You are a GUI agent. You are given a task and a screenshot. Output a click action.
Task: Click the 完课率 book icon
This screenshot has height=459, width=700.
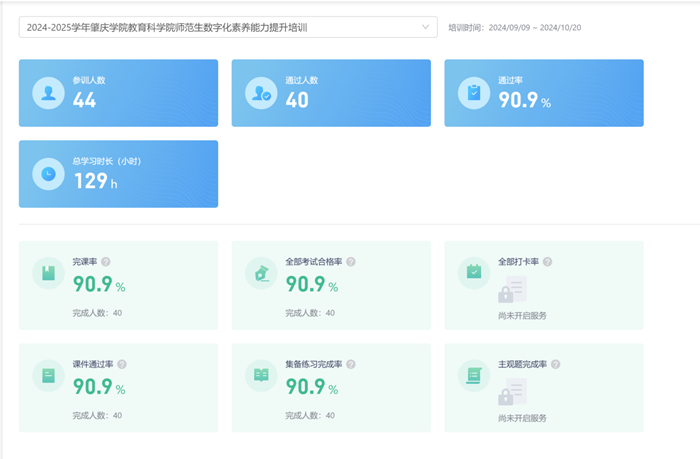pyautogui.click(x=47, y=273)
